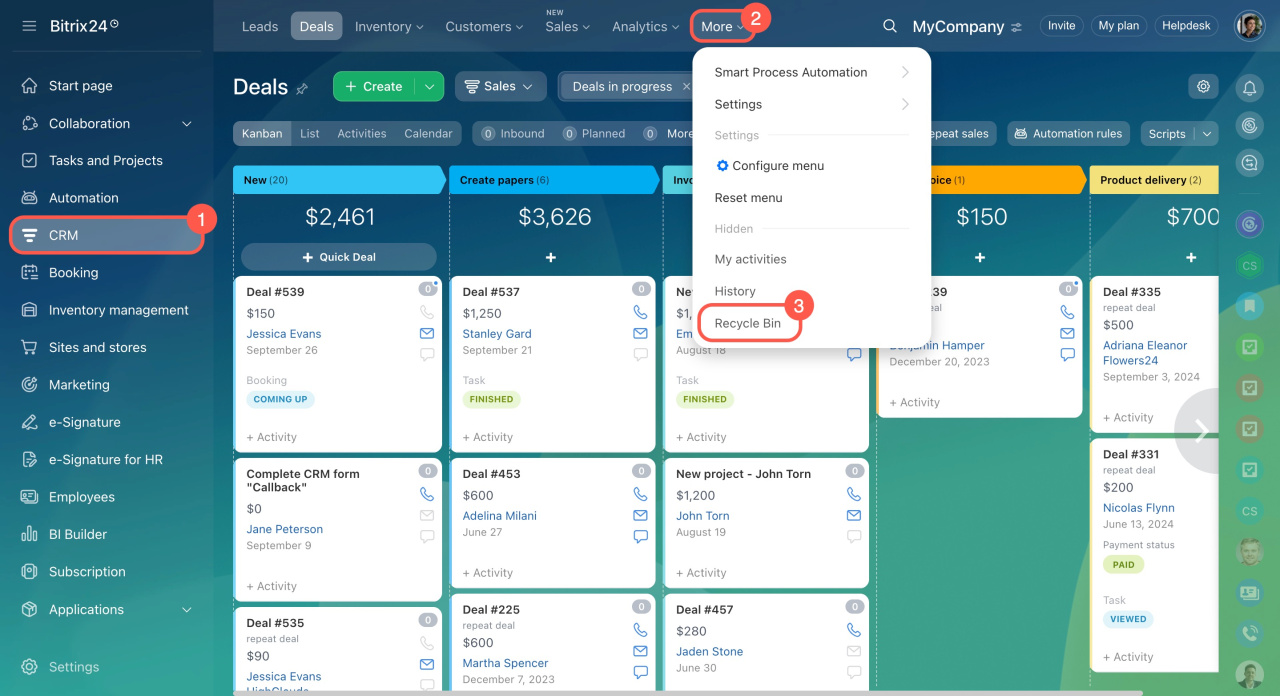
Task: Open user profile avatar at top right
Action: point(1249,26)
